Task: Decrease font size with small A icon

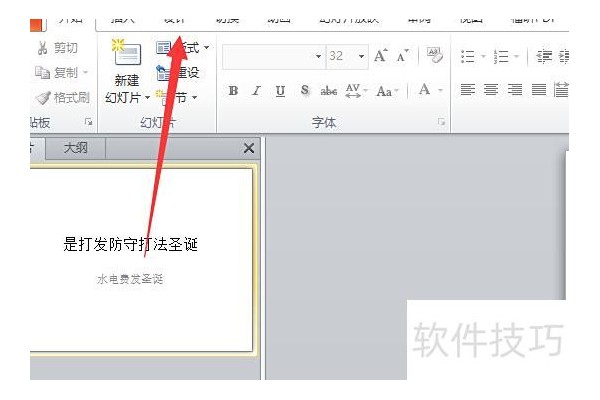Action: 402,56
